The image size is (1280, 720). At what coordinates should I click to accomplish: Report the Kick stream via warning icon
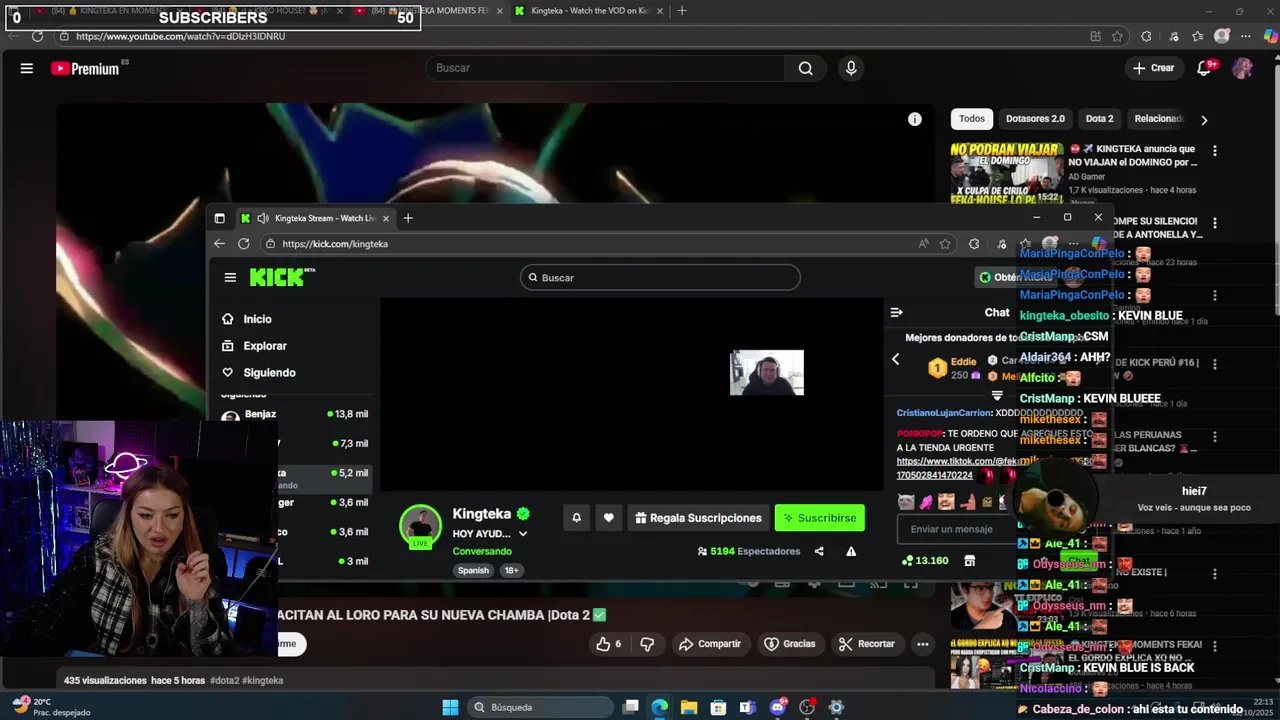[x=851, y=551]
